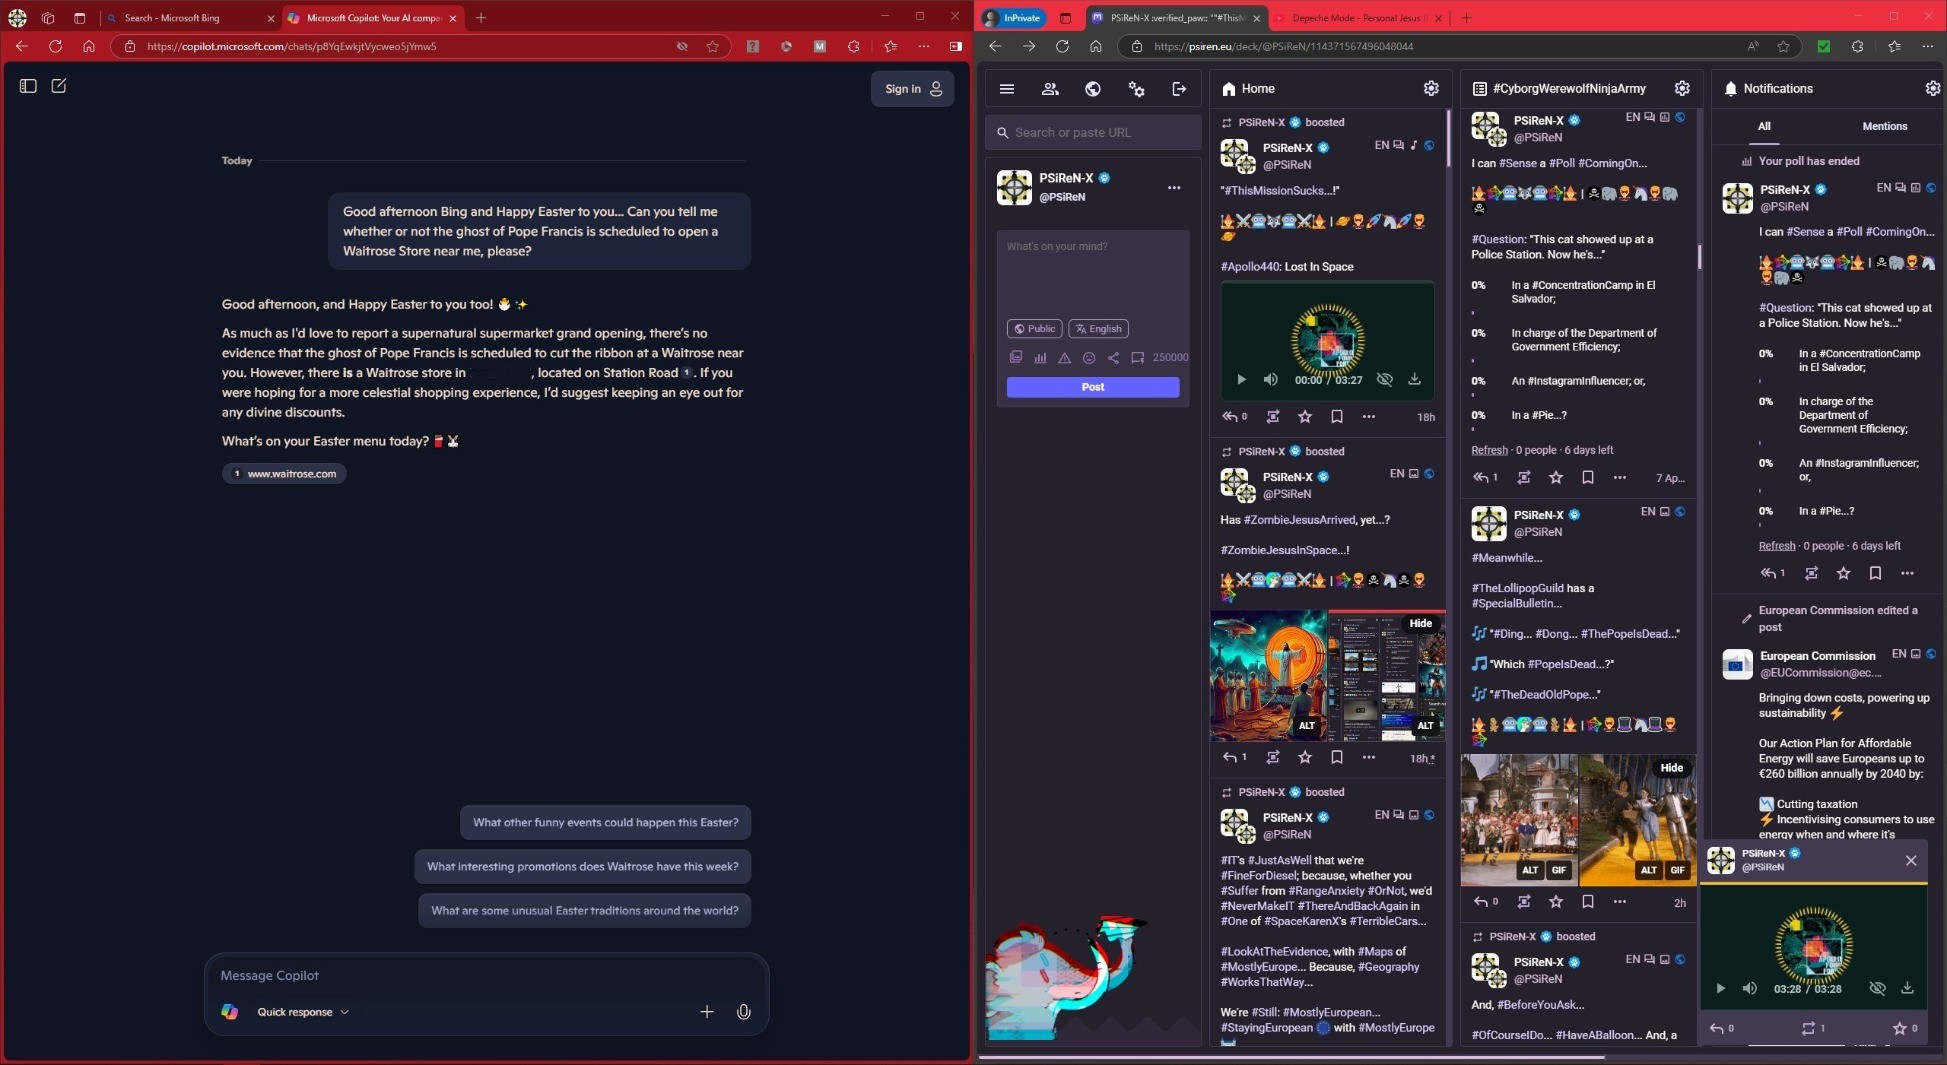Refresh the psiren.eu page in right browser
This screenshot has width=1947, height=1065.
(1062, 46)
